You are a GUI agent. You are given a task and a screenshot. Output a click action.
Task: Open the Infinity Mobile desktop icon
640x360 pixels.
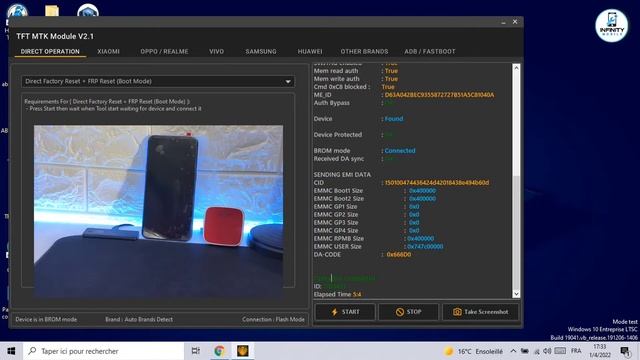click(611, 25)
